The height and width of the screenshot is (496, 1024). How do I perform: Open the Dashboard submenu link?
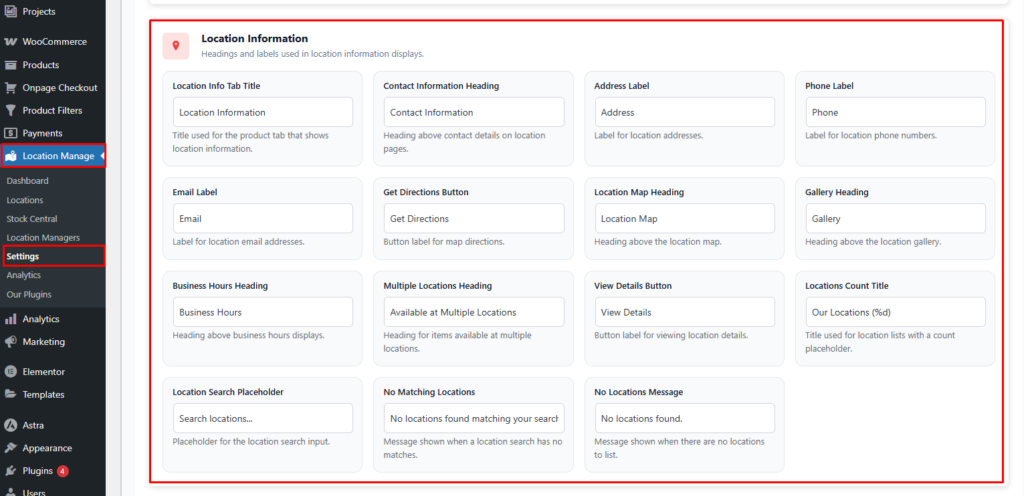27,181
